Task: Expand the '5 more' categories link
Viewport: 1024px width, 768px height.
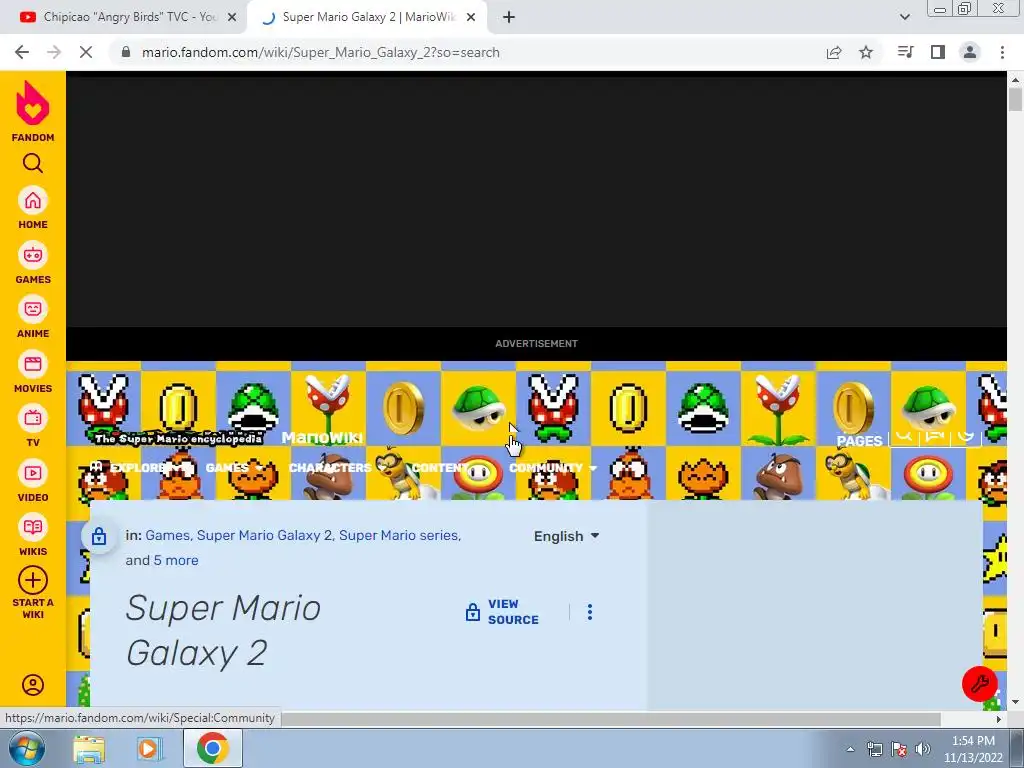Action: (176, 560)
